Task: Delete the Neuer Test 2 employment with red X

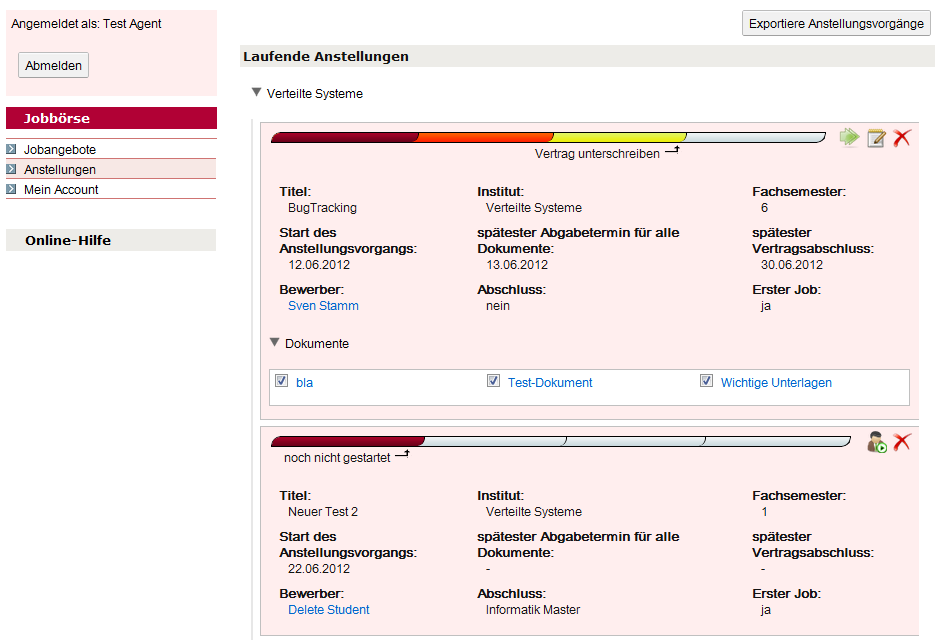Action: coord(902,442)
